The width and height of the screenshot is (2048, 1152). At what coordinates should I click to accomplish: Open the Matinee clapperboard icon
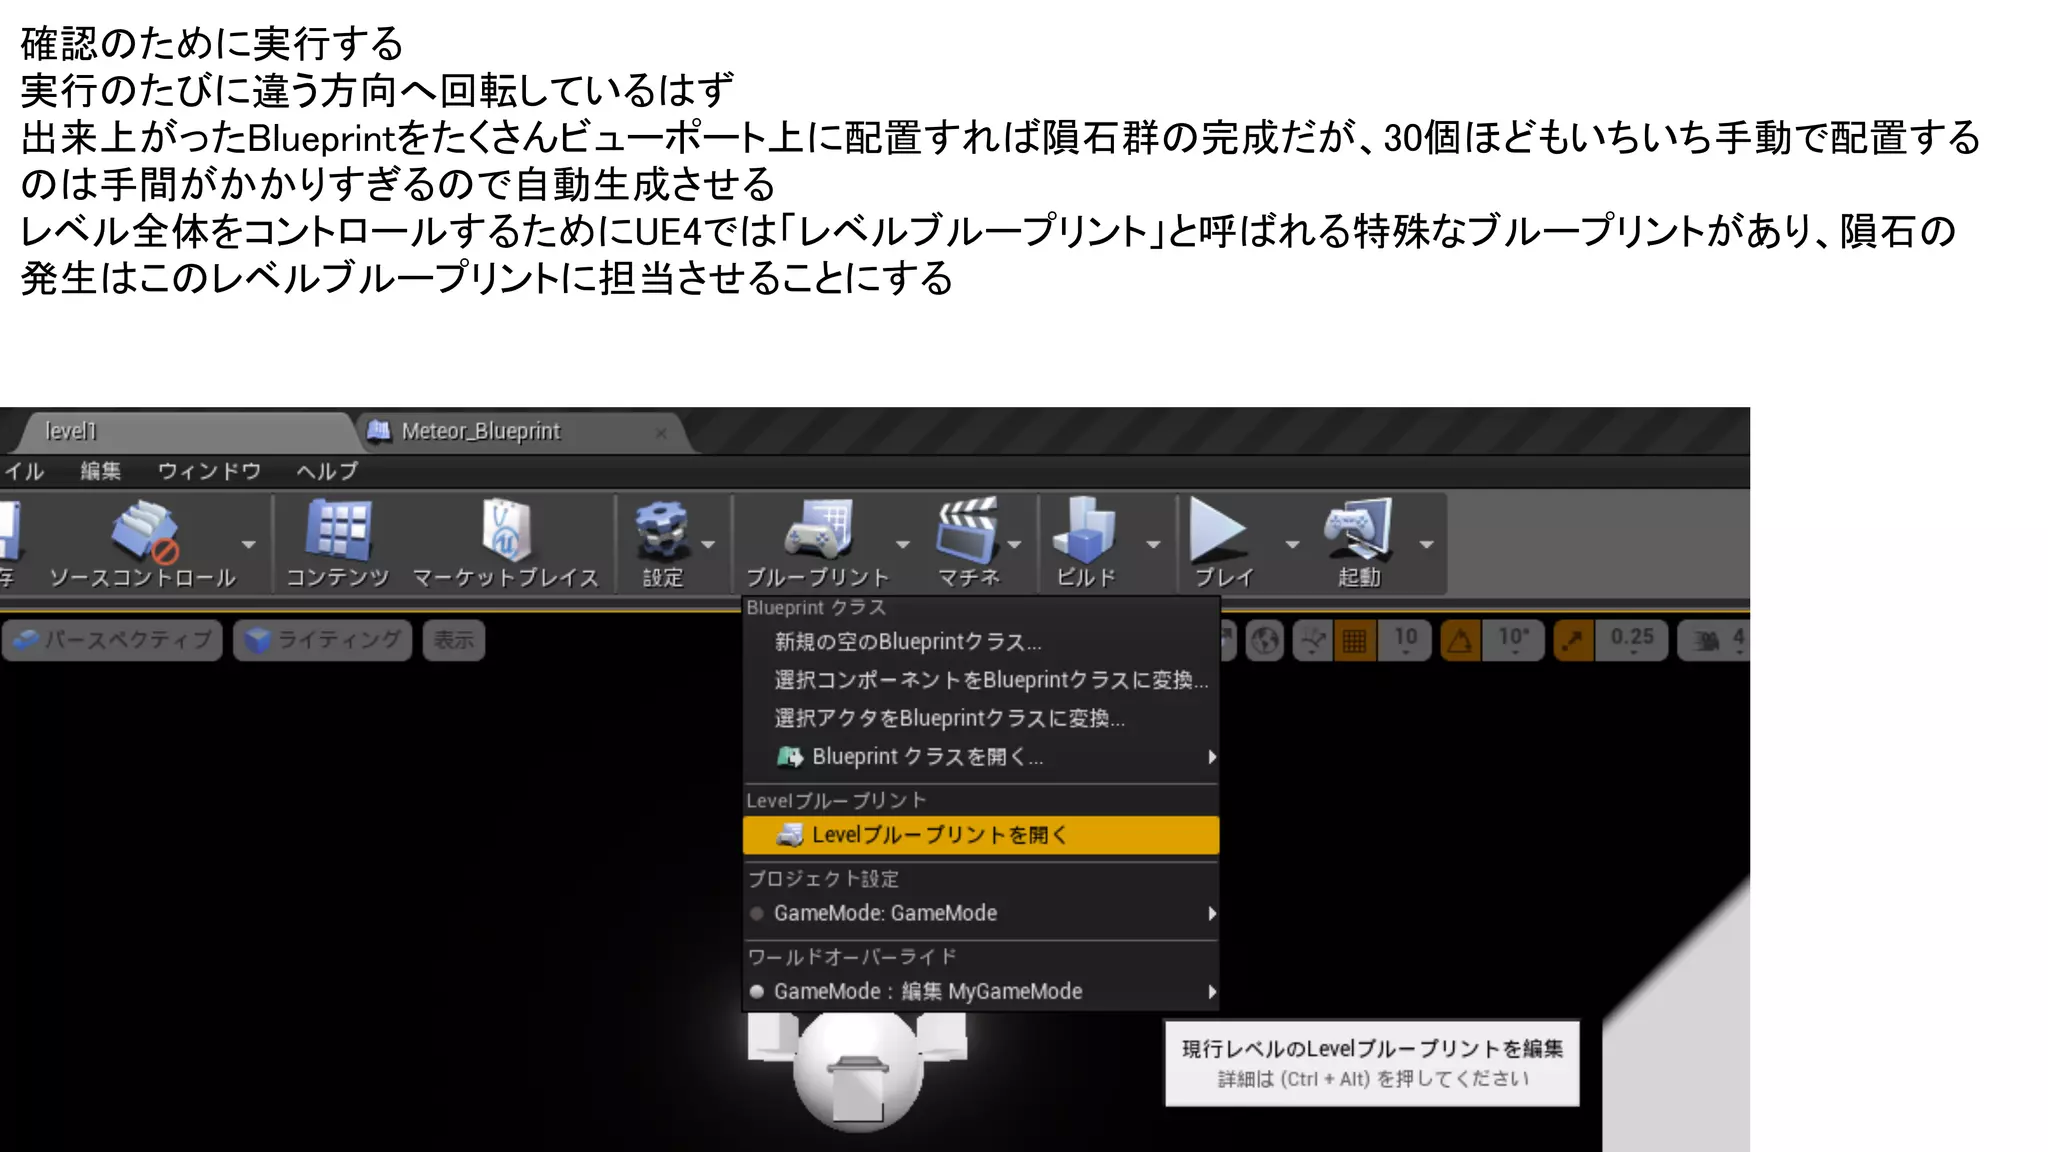pos(966,530)
